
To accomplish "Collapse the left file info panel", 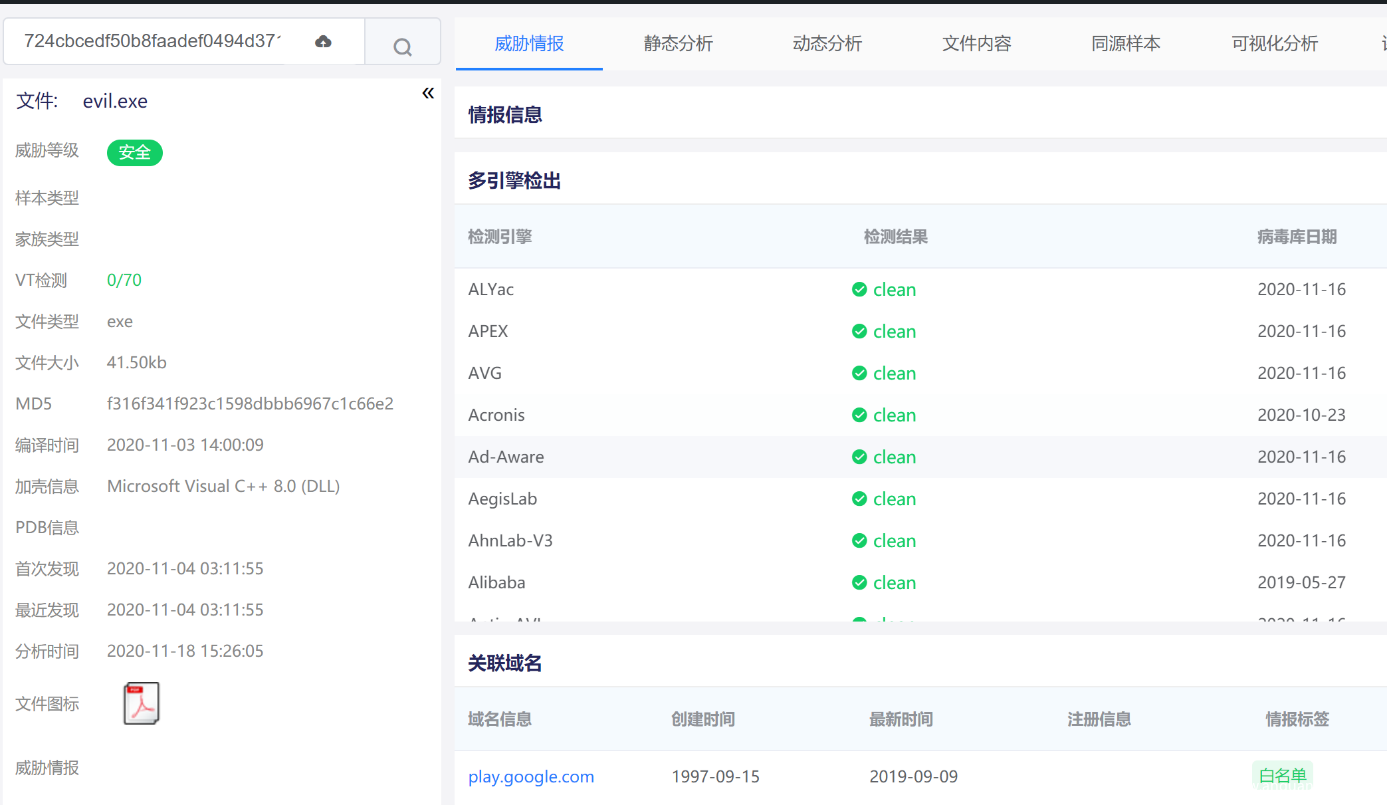I will pos(428,93).
